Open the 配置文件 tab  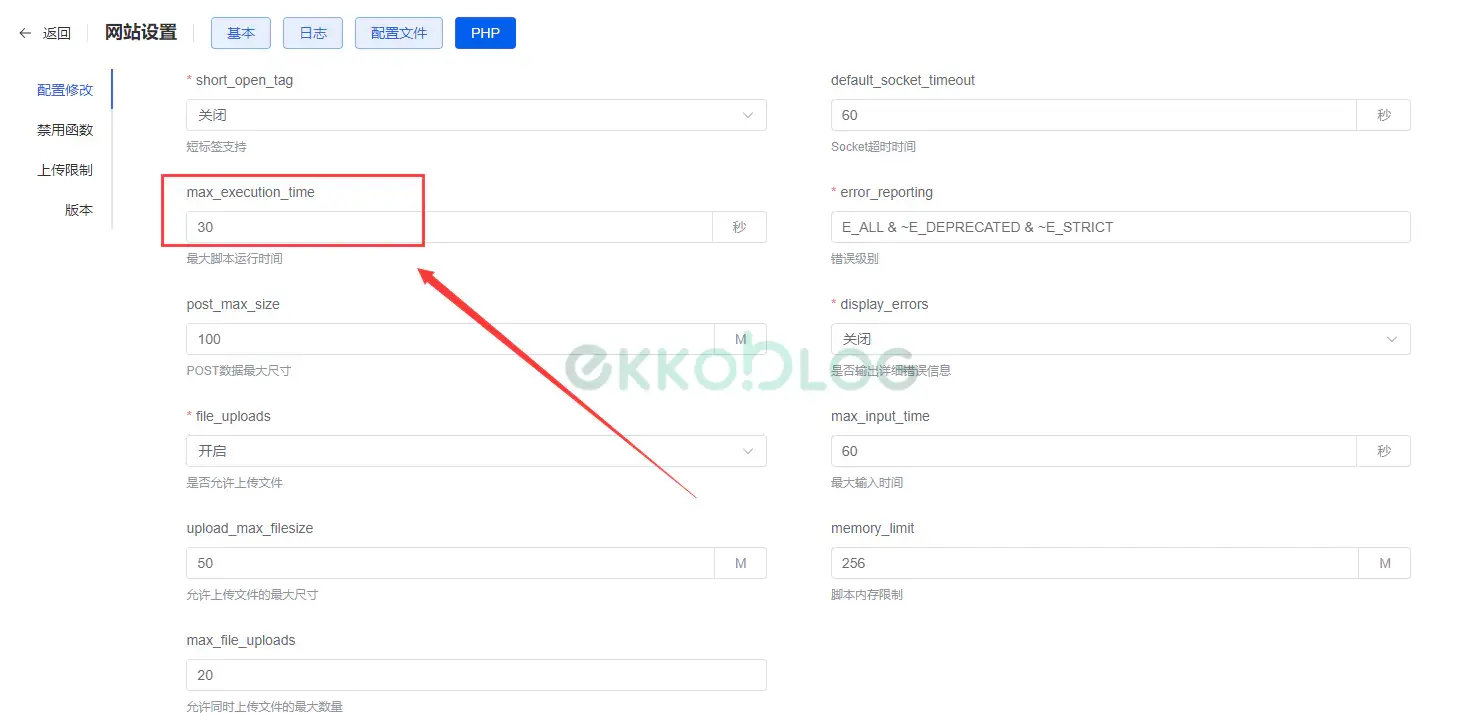399,33
